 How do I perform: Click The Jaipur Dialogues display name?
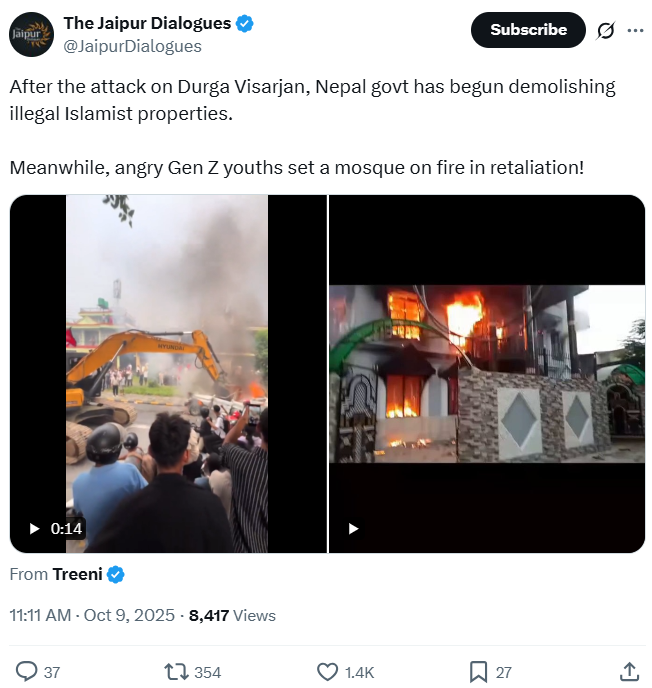(147, 23)
